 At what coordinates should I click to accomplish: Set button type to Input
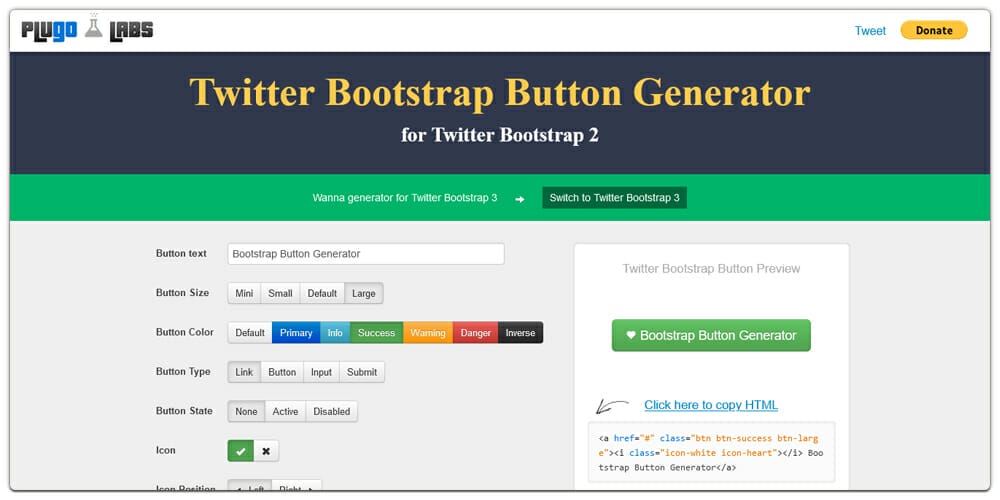321,372
